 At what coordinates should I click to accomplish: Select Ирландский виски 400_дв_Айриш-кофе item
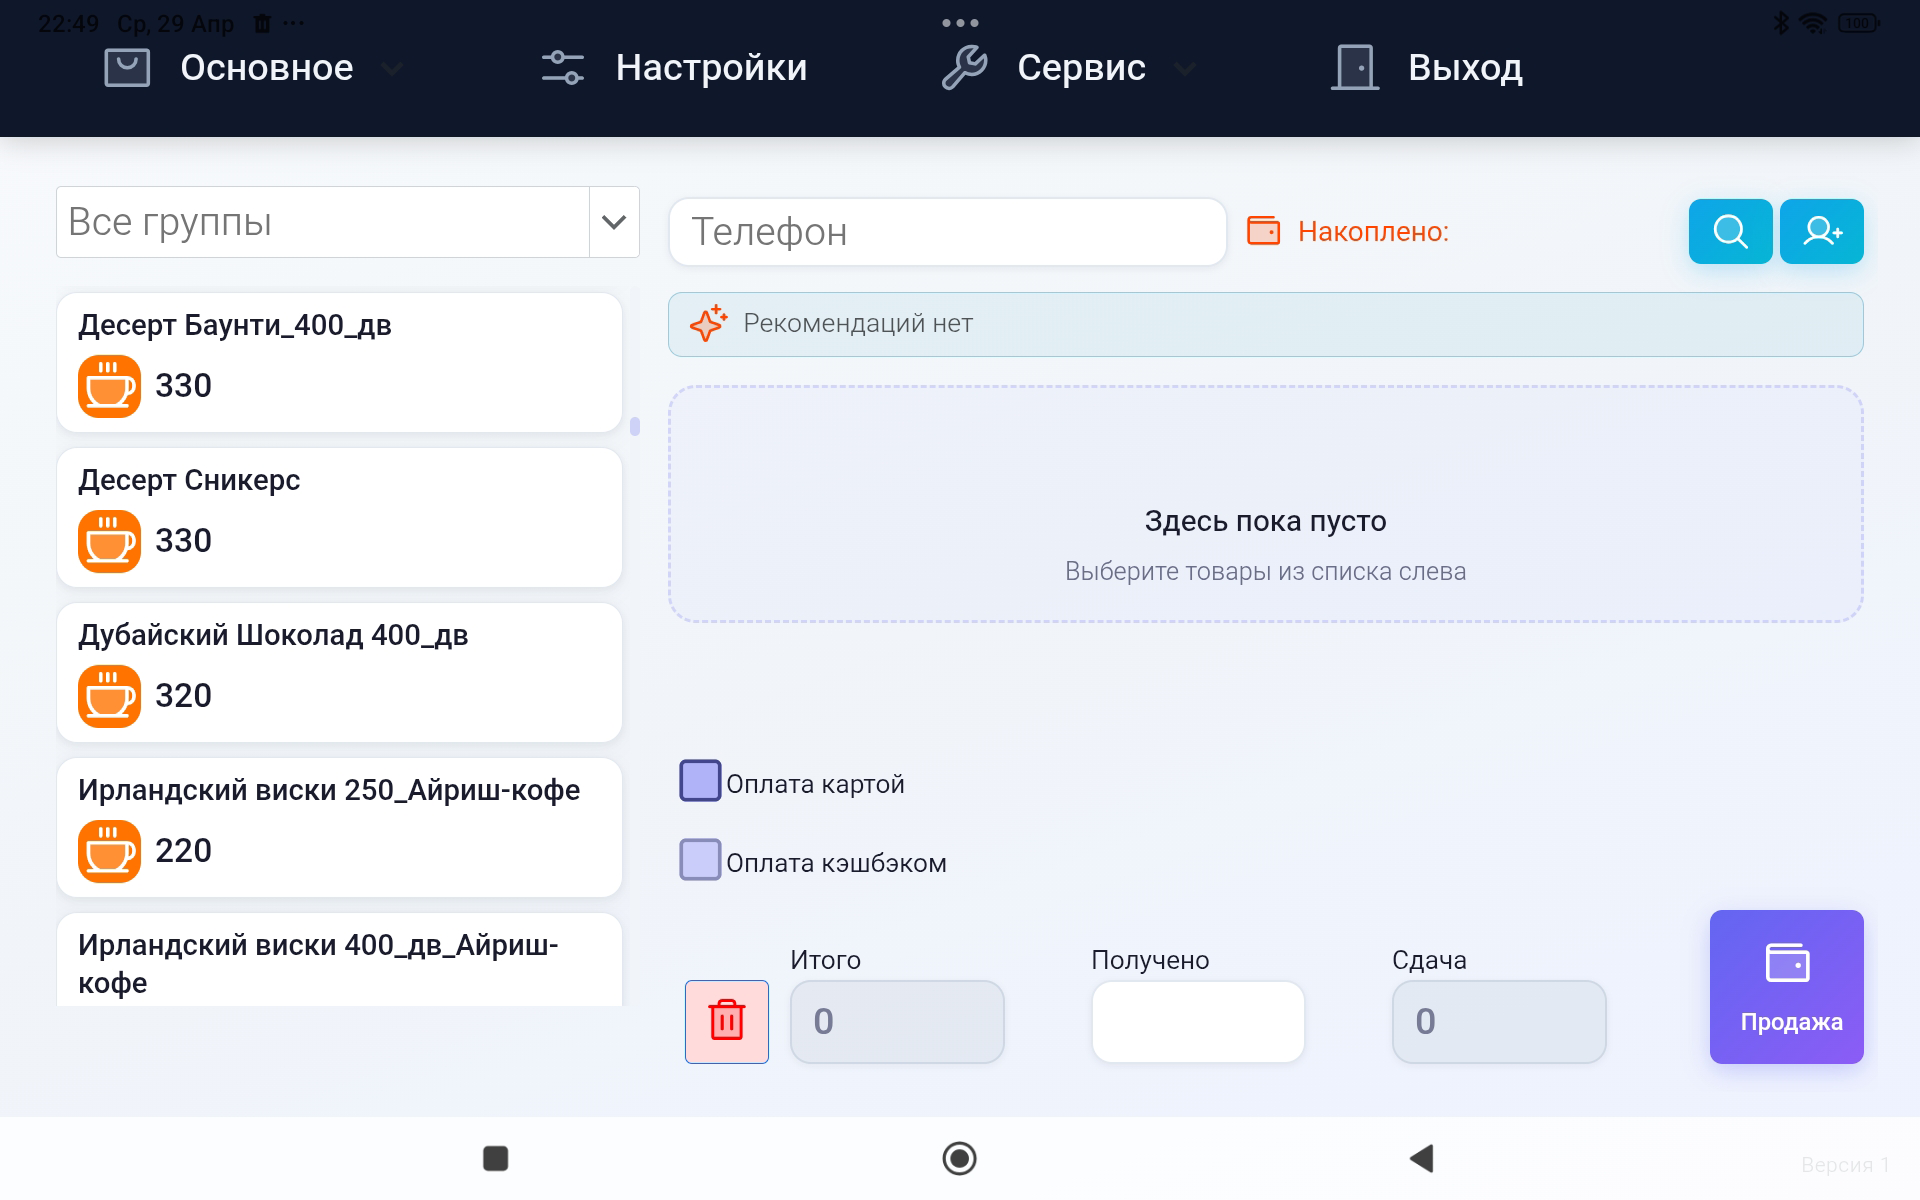[340, 959]
